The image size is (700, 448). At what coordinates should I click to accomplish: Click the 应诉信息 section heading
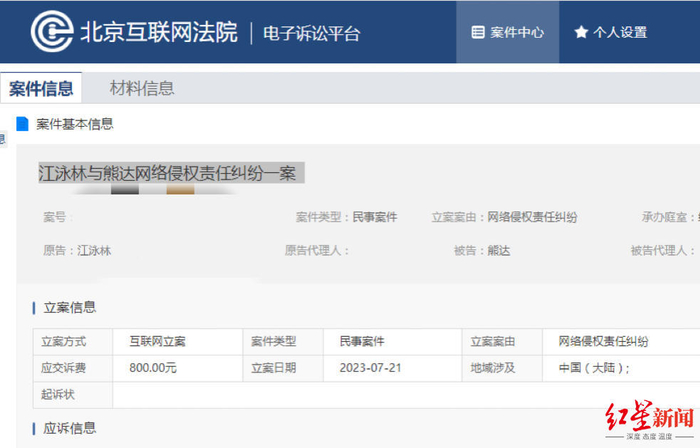coord(70,429)
